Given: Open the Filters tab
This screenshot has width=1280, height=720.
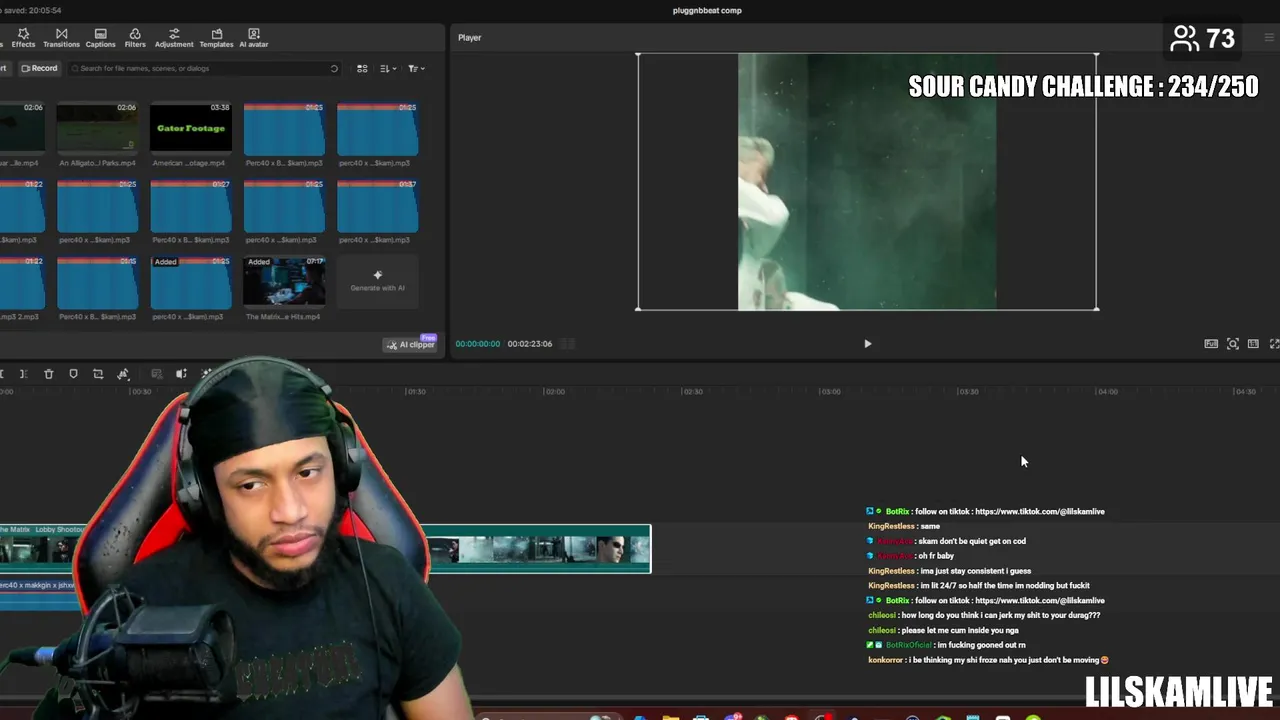Looking at the screenshot, I should tap(135, 38).
